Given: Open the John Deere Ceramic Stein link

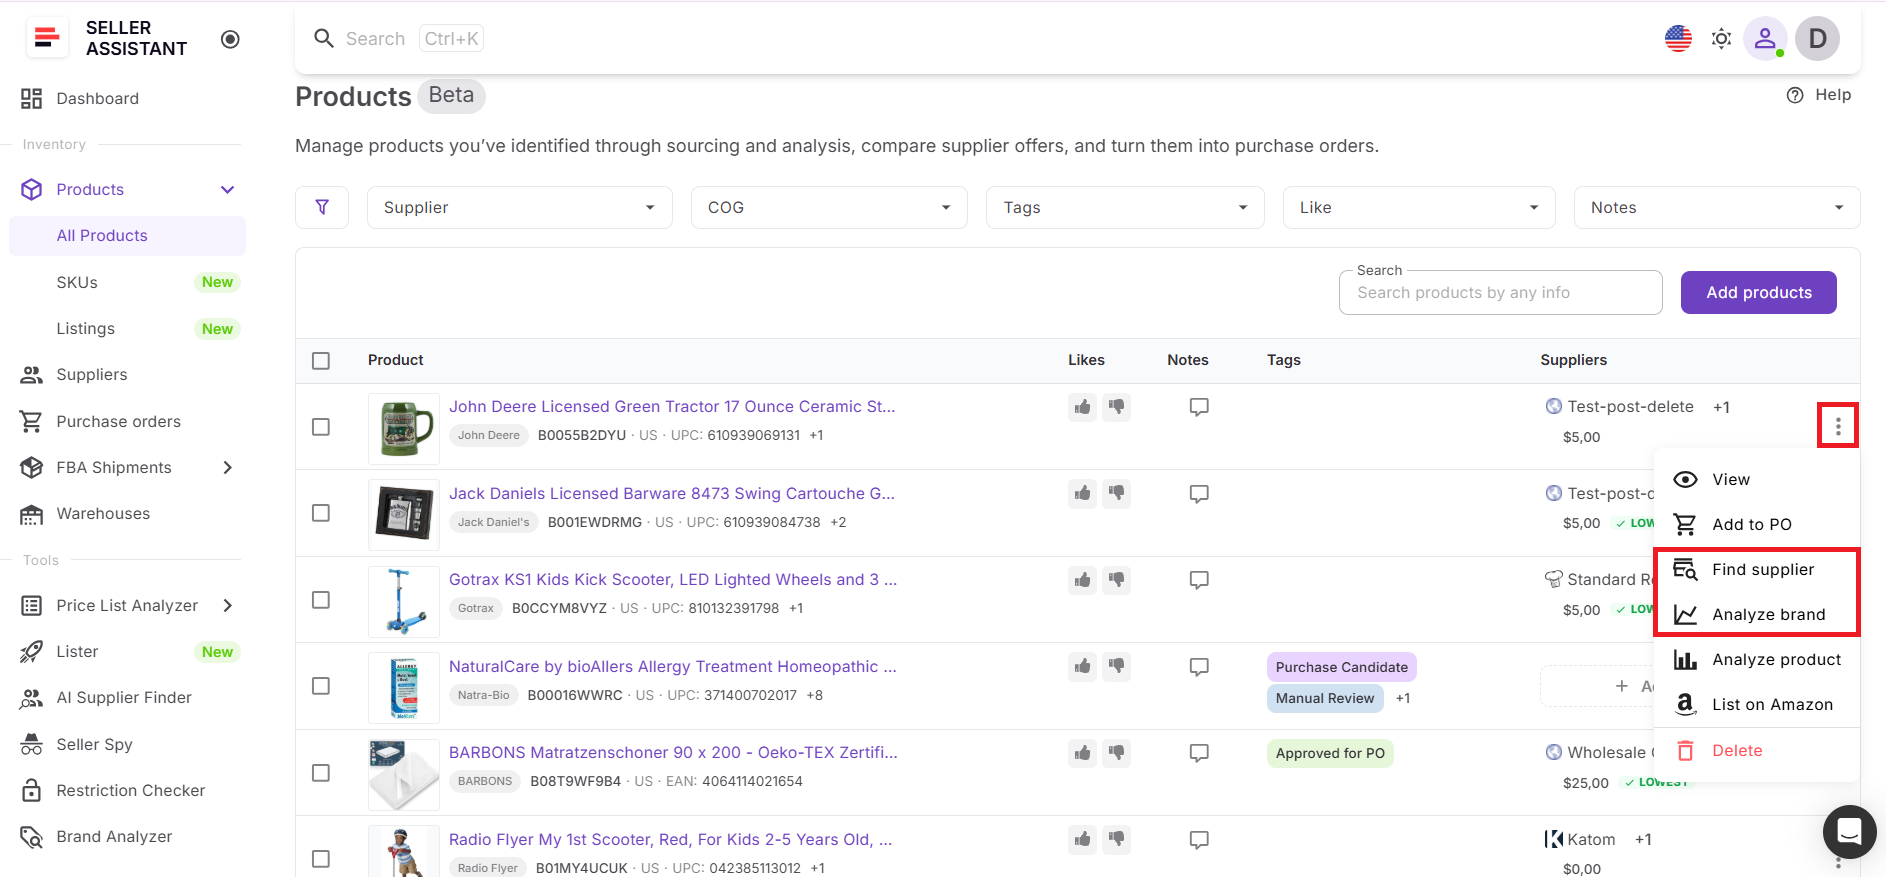Looking at the screenshot, I should click(x=672, y=406).
